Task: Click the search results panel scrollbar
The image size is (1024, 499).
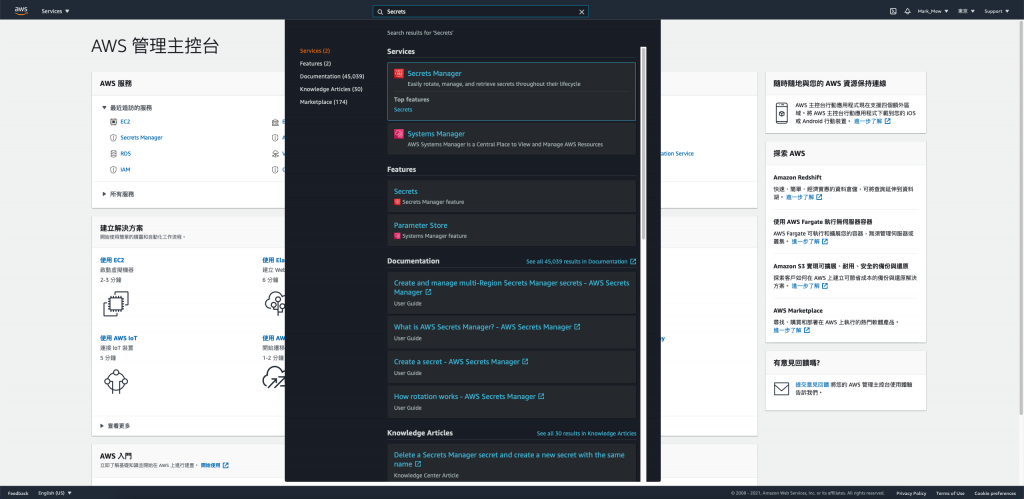Action: pos(643,141)
